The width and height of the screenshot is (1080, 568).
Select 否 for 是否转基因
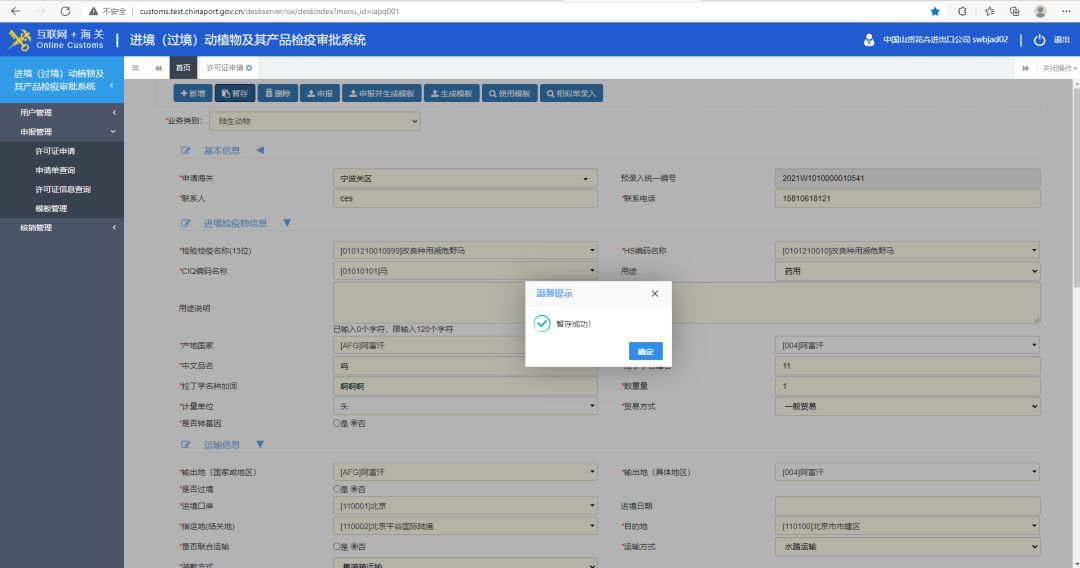pyautogui.click(x=354, y=423)
